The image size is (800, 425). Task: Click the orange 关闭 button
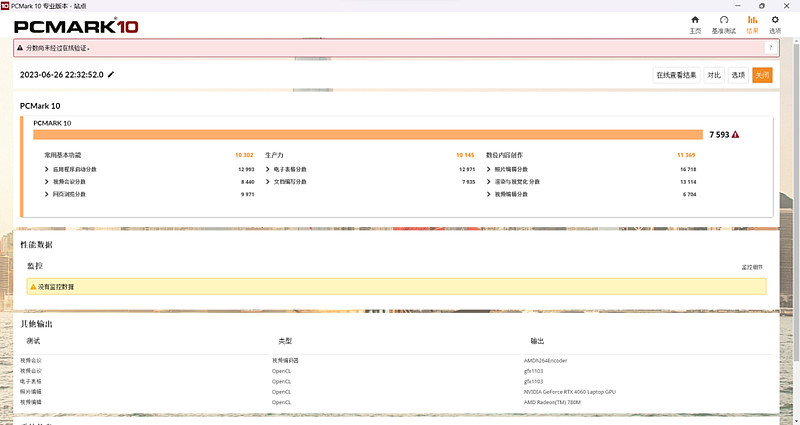(762, 75)
